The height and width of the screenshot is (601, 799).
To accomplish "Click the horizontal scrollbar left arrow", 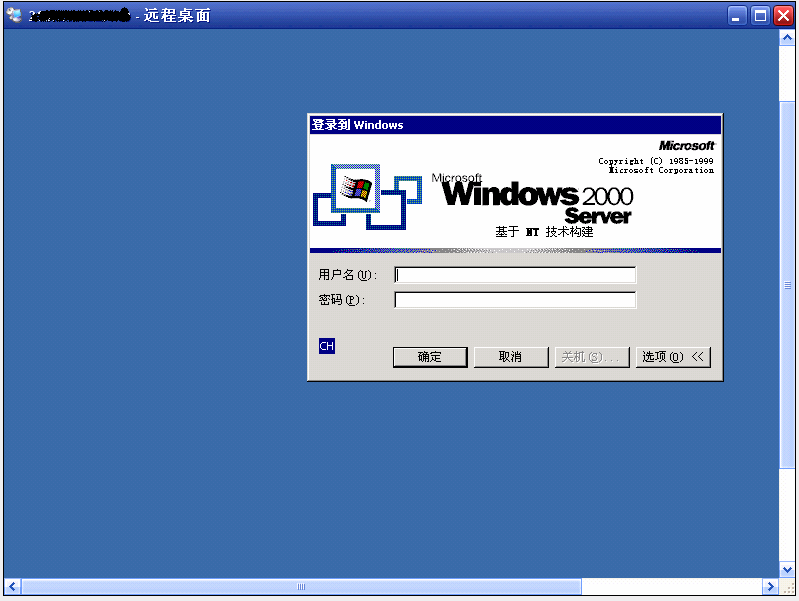I will click(x=12, y=587).
